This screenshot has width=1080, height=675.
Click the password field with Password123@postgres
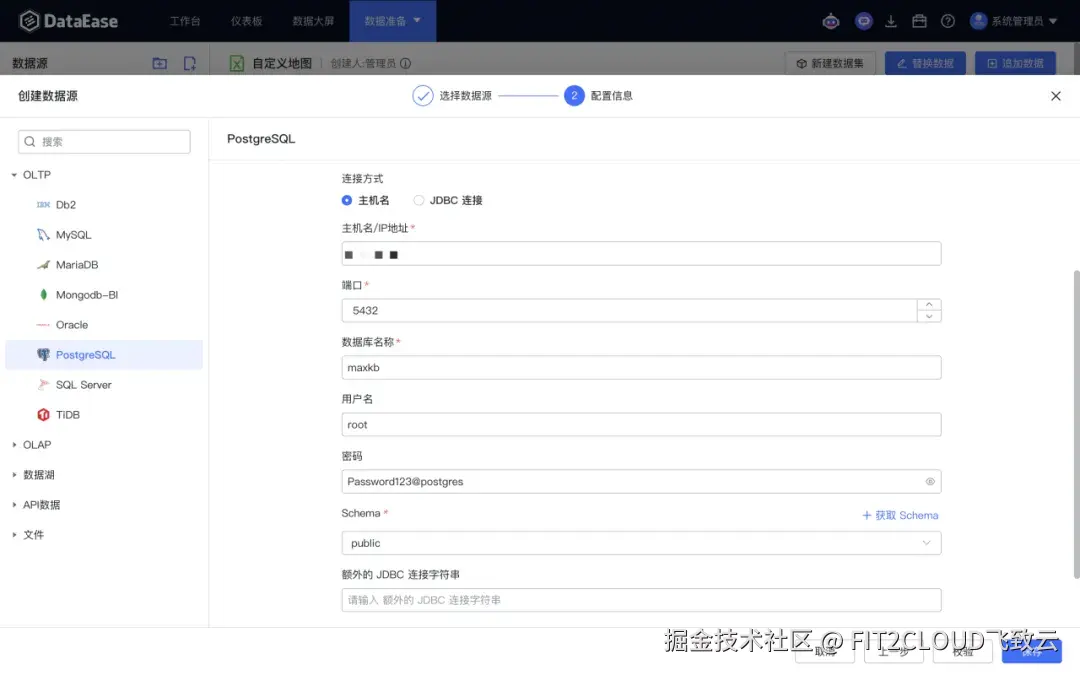(641, 481)
